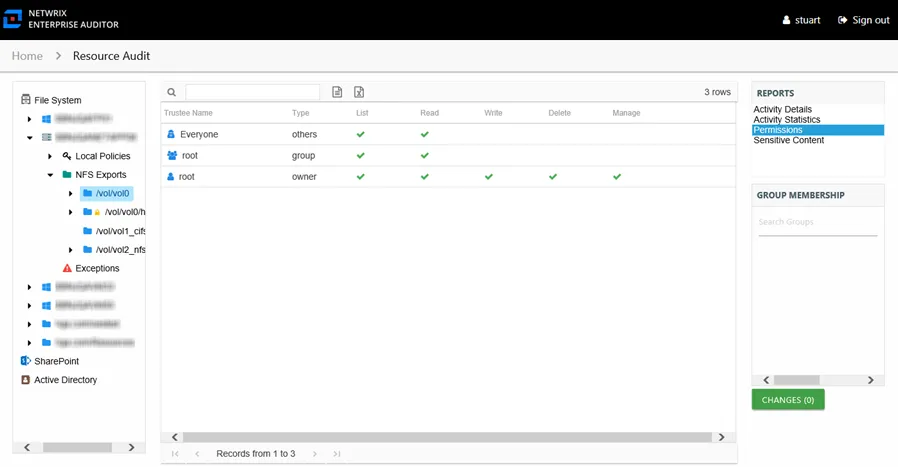The image size is (898, 467).
Task: Click the lock icon beside /vol/vol0/h
Action: pos(97,213)
